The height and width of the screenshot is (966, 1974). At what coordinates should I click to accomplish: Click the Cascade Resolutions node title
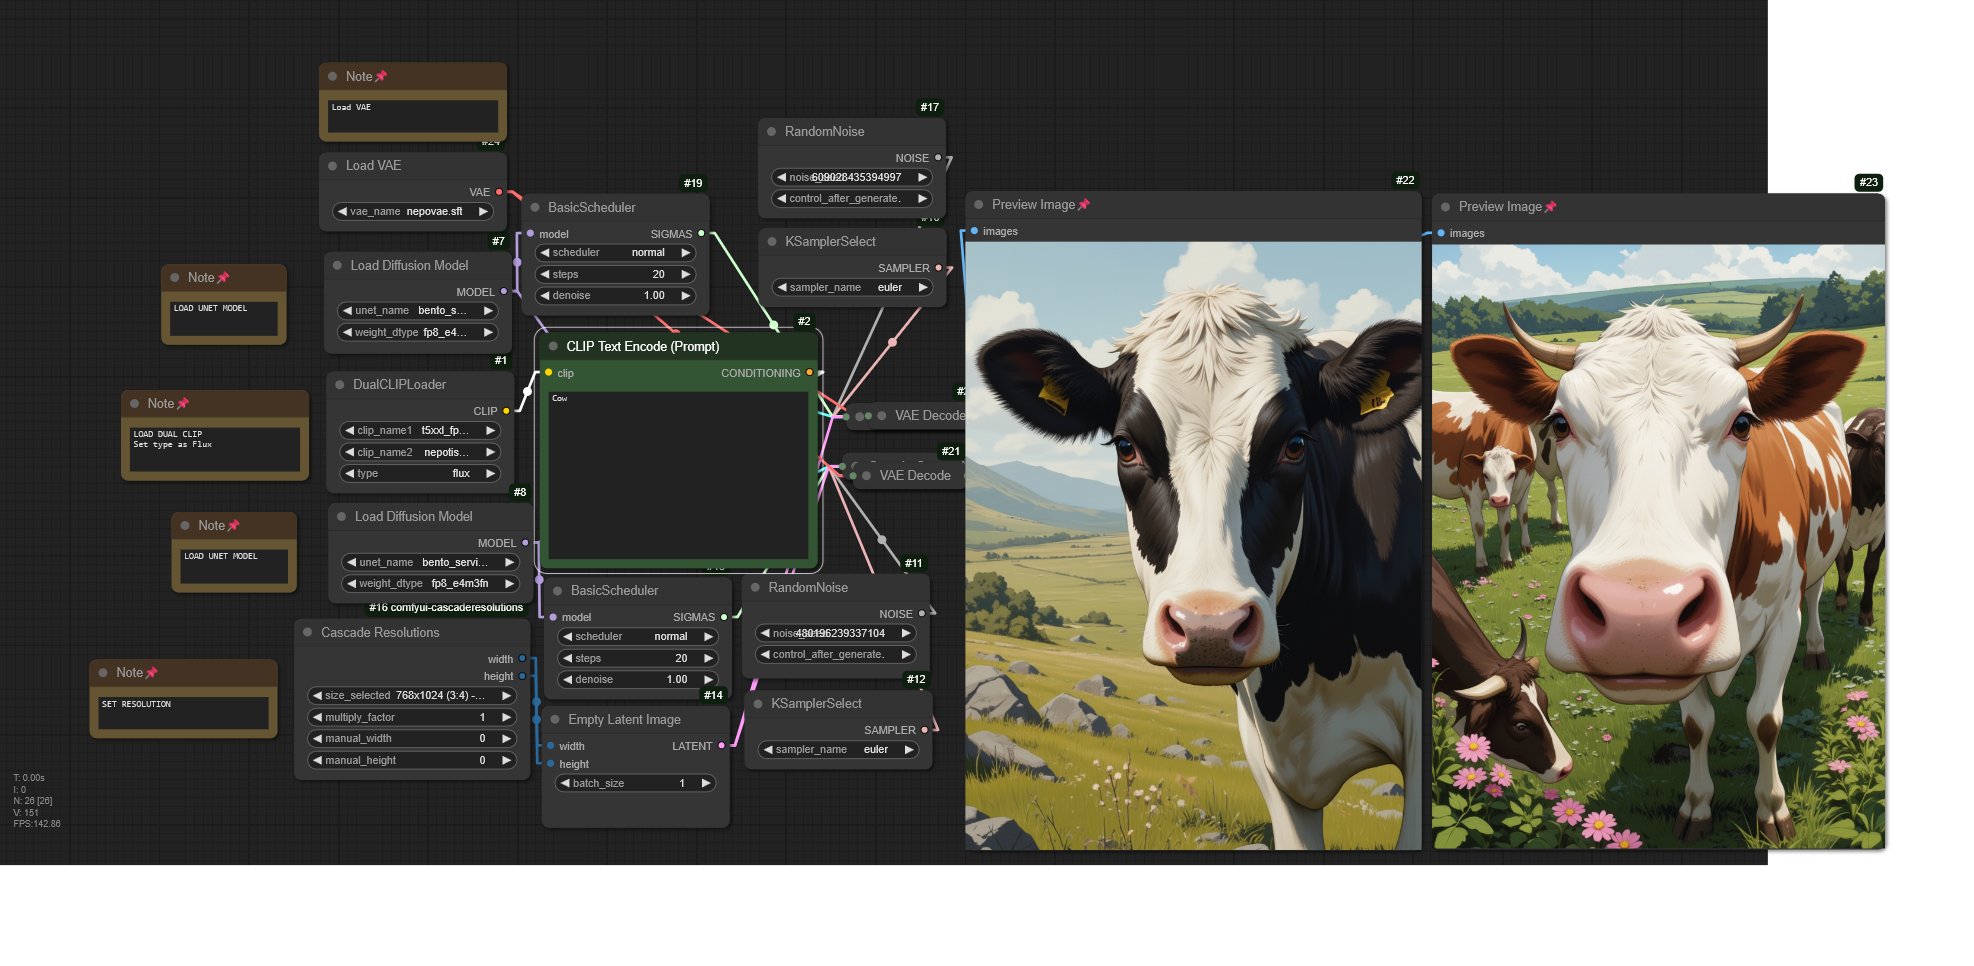pyautogui.click(x=380, y=632)
